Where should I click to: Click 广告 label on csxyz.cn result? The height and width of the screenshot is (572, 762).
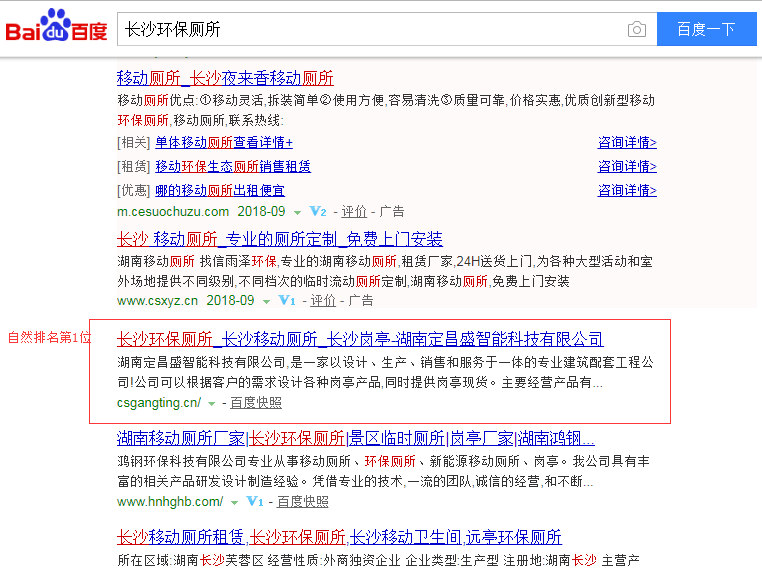pos(361,300)
